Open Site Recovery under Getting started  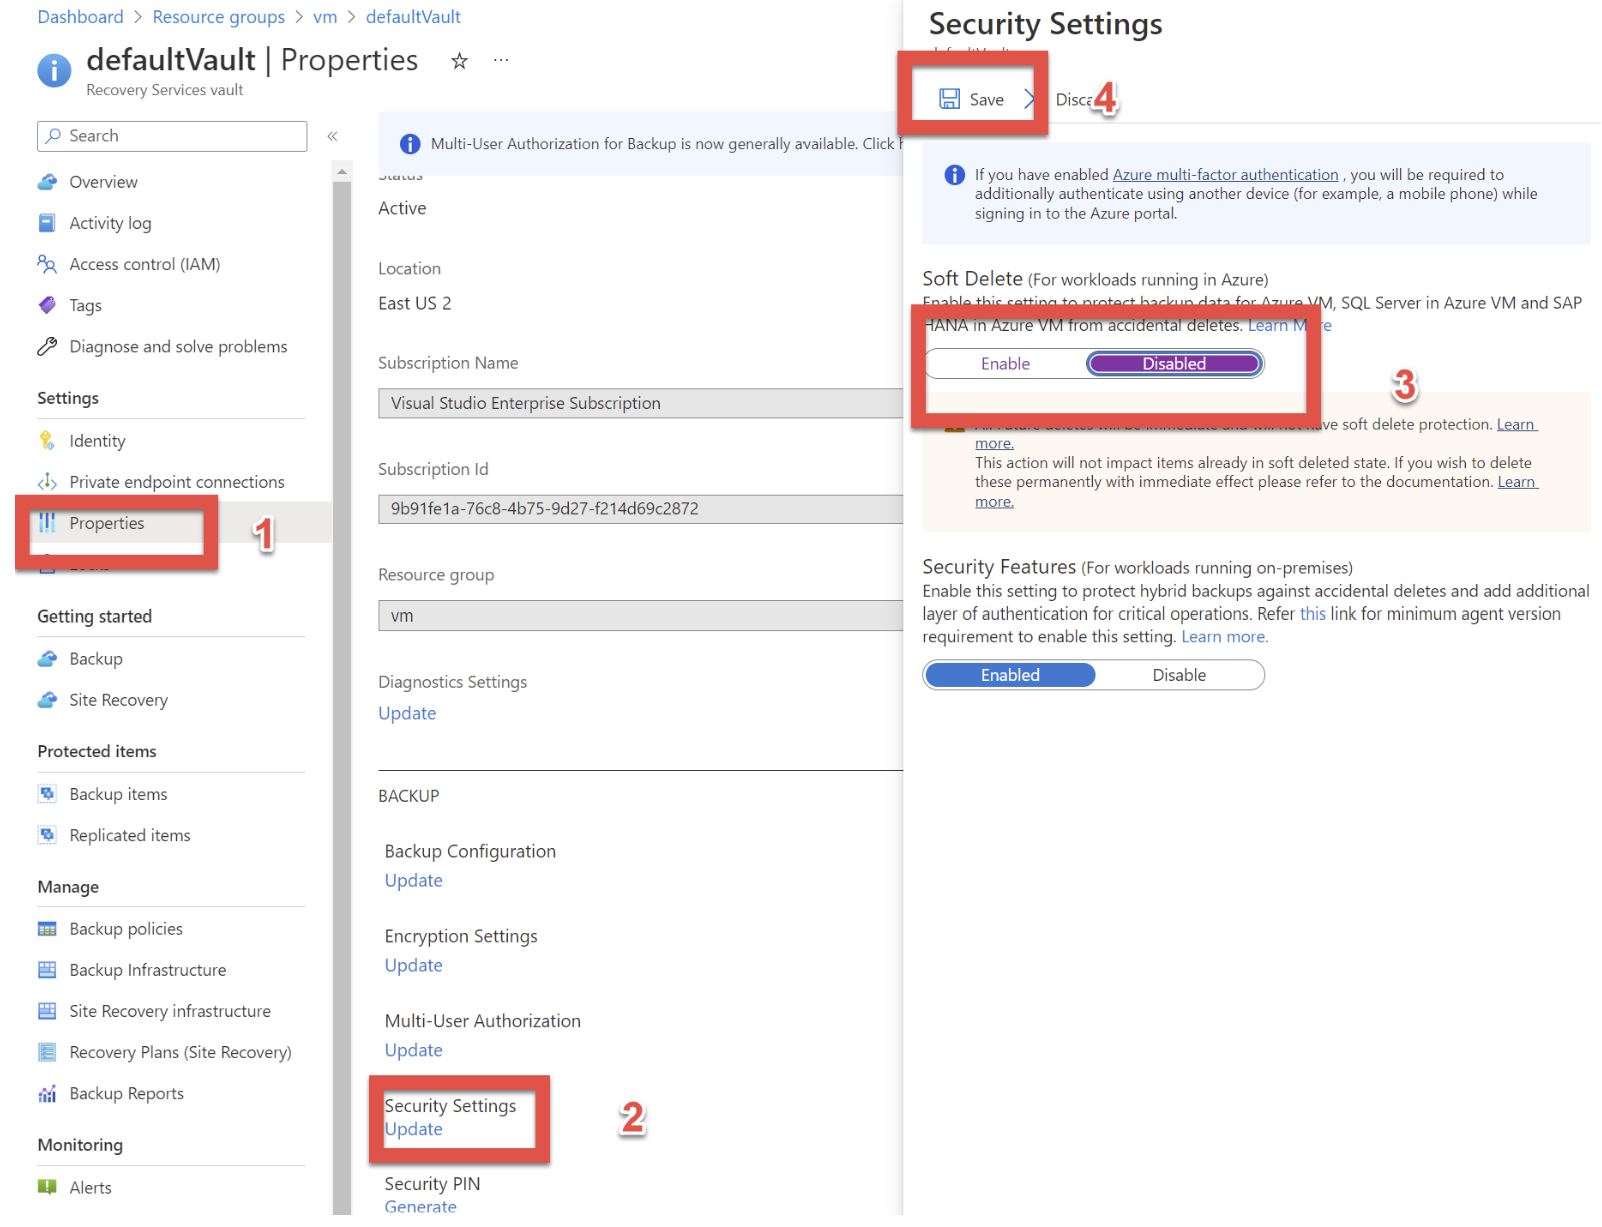(118, 700)
